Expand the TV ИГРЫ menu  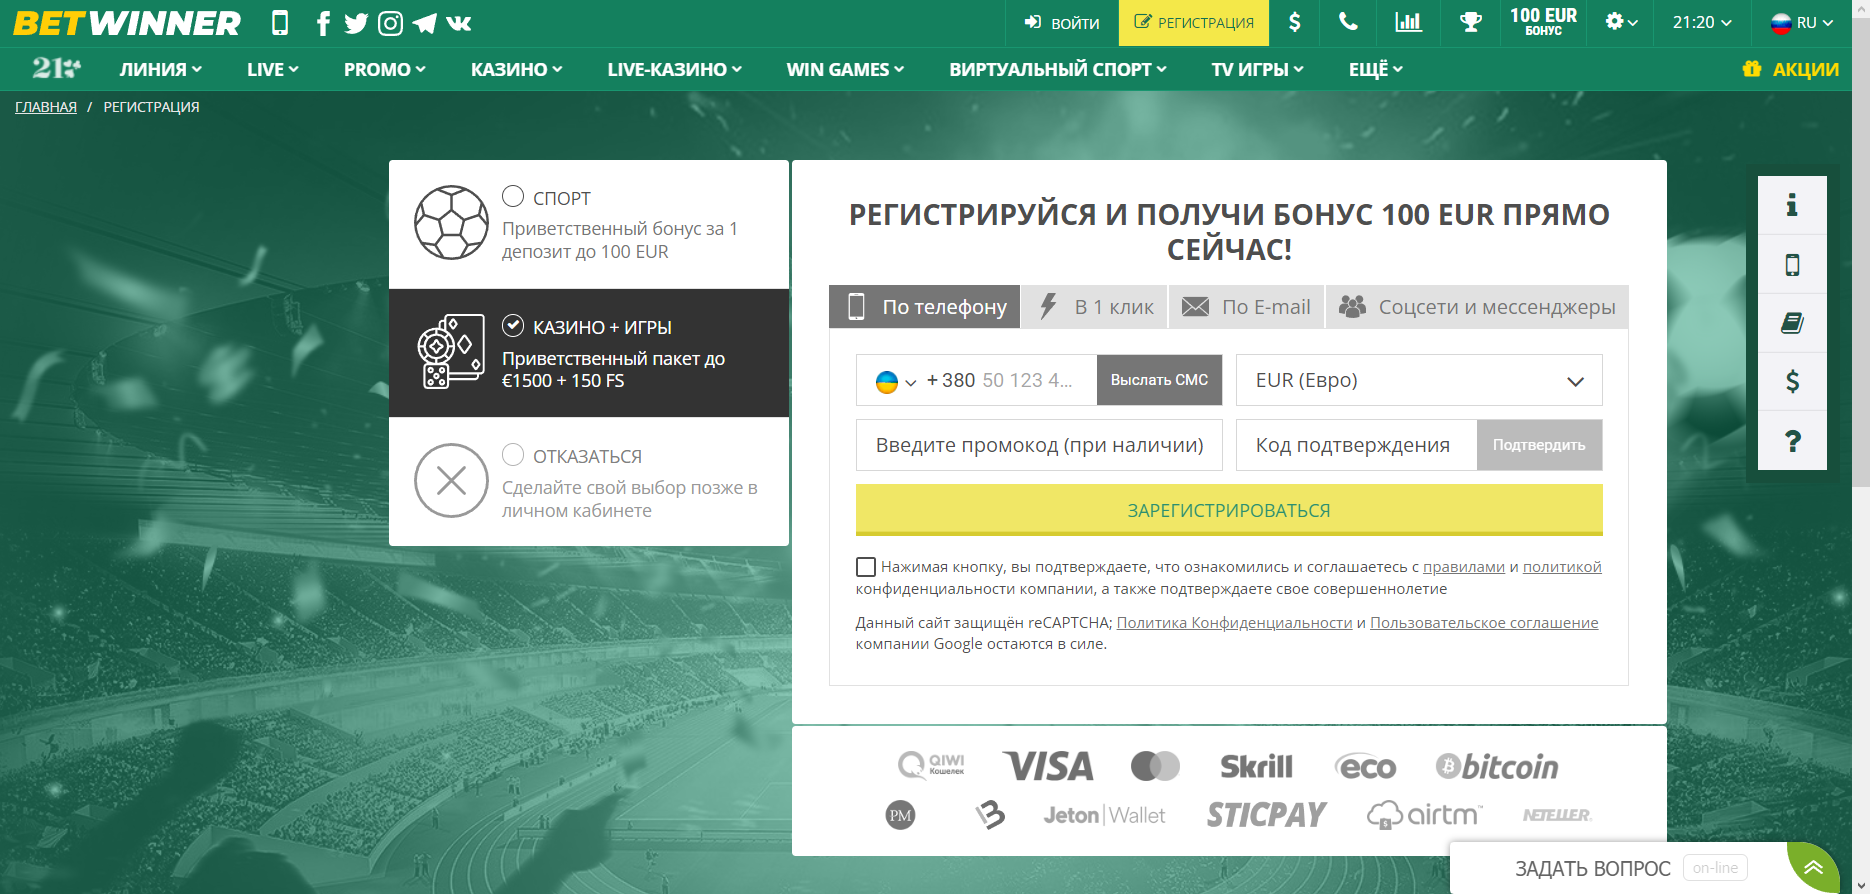[1258, 69]
